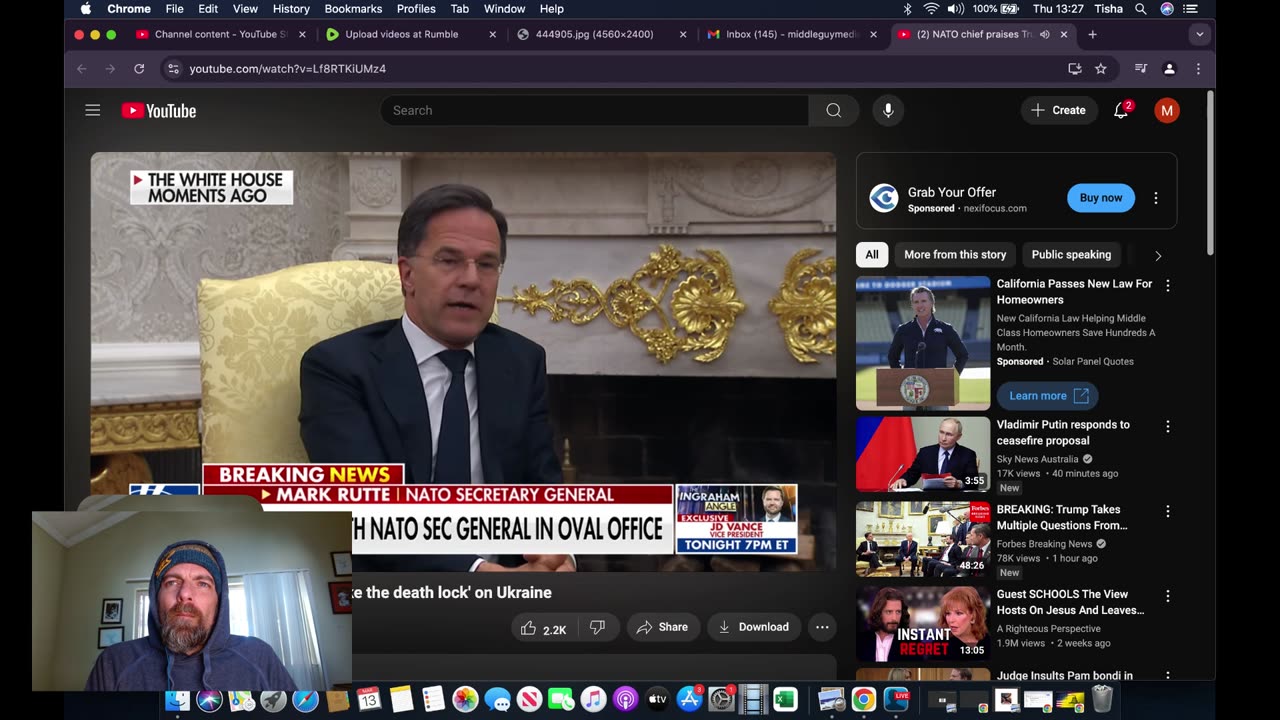Switch to the Upload videos at Rumble tab
This screenshot has width=1280, height=720.
pyautogui.click(x=402, y=34)
